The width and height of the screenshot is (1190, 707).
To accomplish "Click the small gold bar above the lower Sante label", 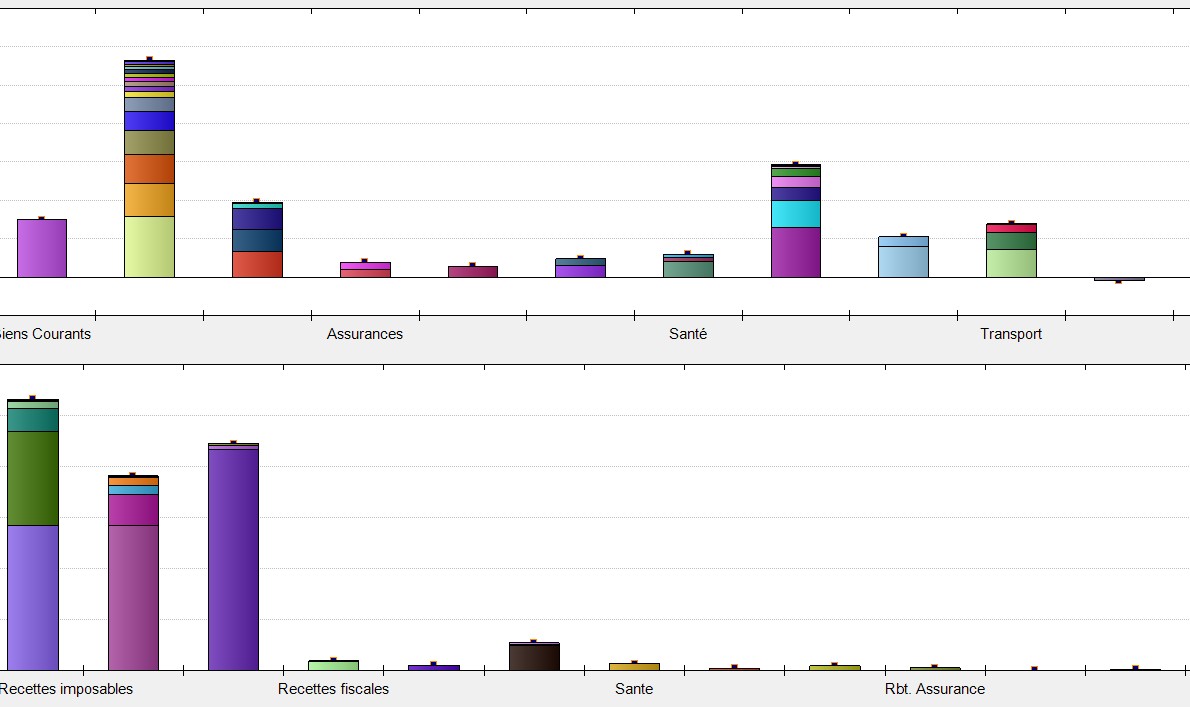I will pos(634,666).
